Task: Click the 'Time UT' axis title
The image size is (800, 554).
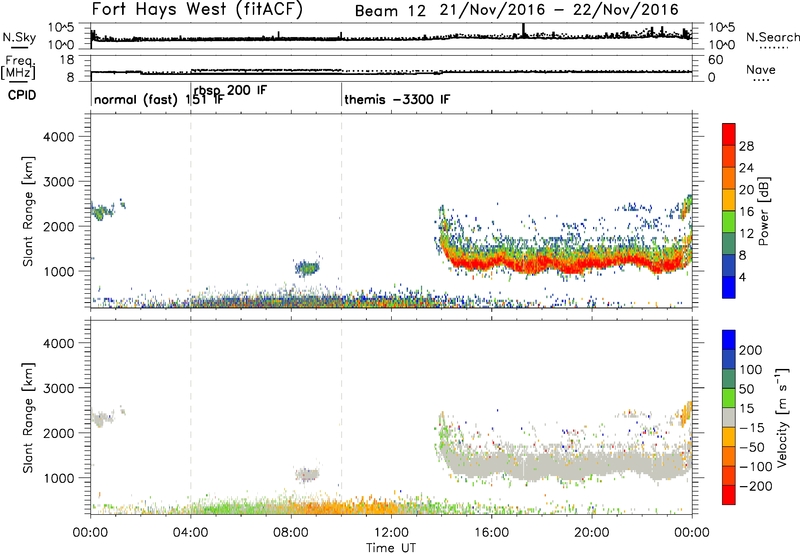Action: coord(391,548)
